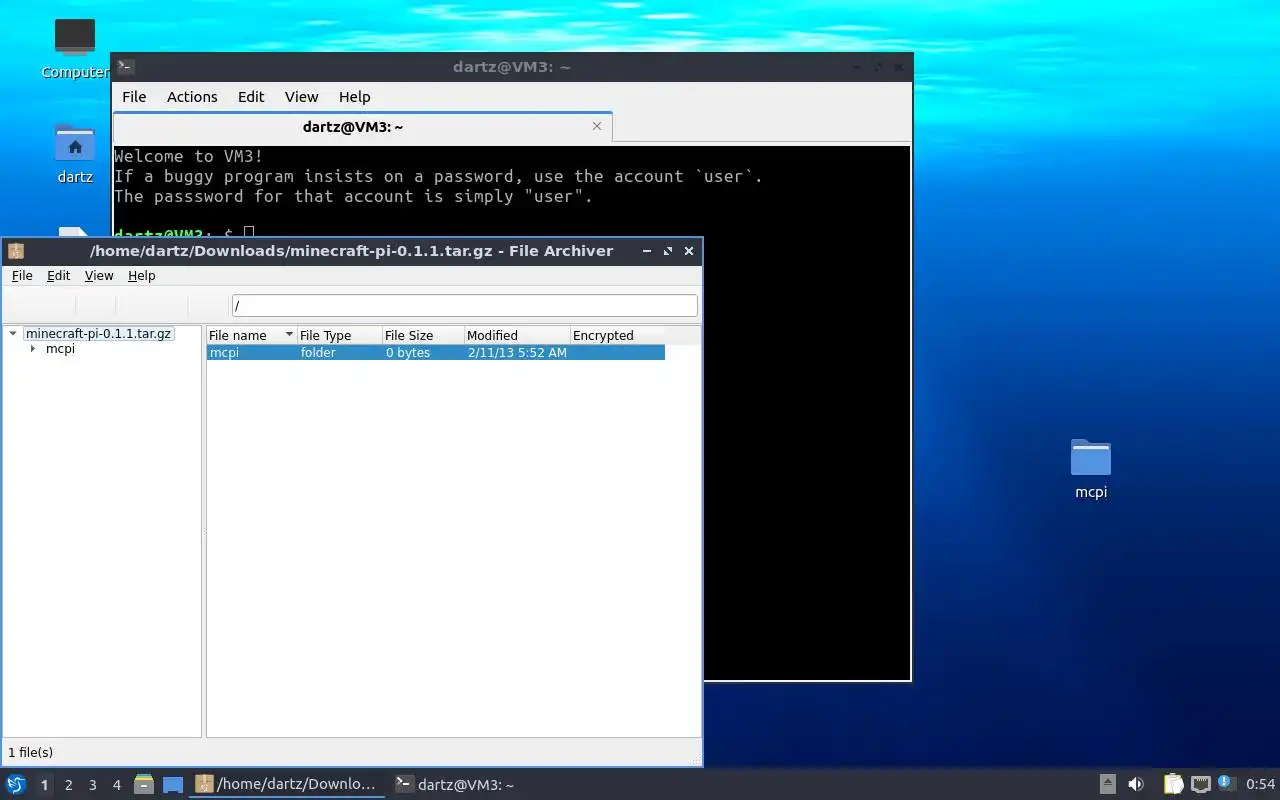The image size is (1280, 800).
Task: Switch to virtual desktop 3
Action: [x=92, y=785]
